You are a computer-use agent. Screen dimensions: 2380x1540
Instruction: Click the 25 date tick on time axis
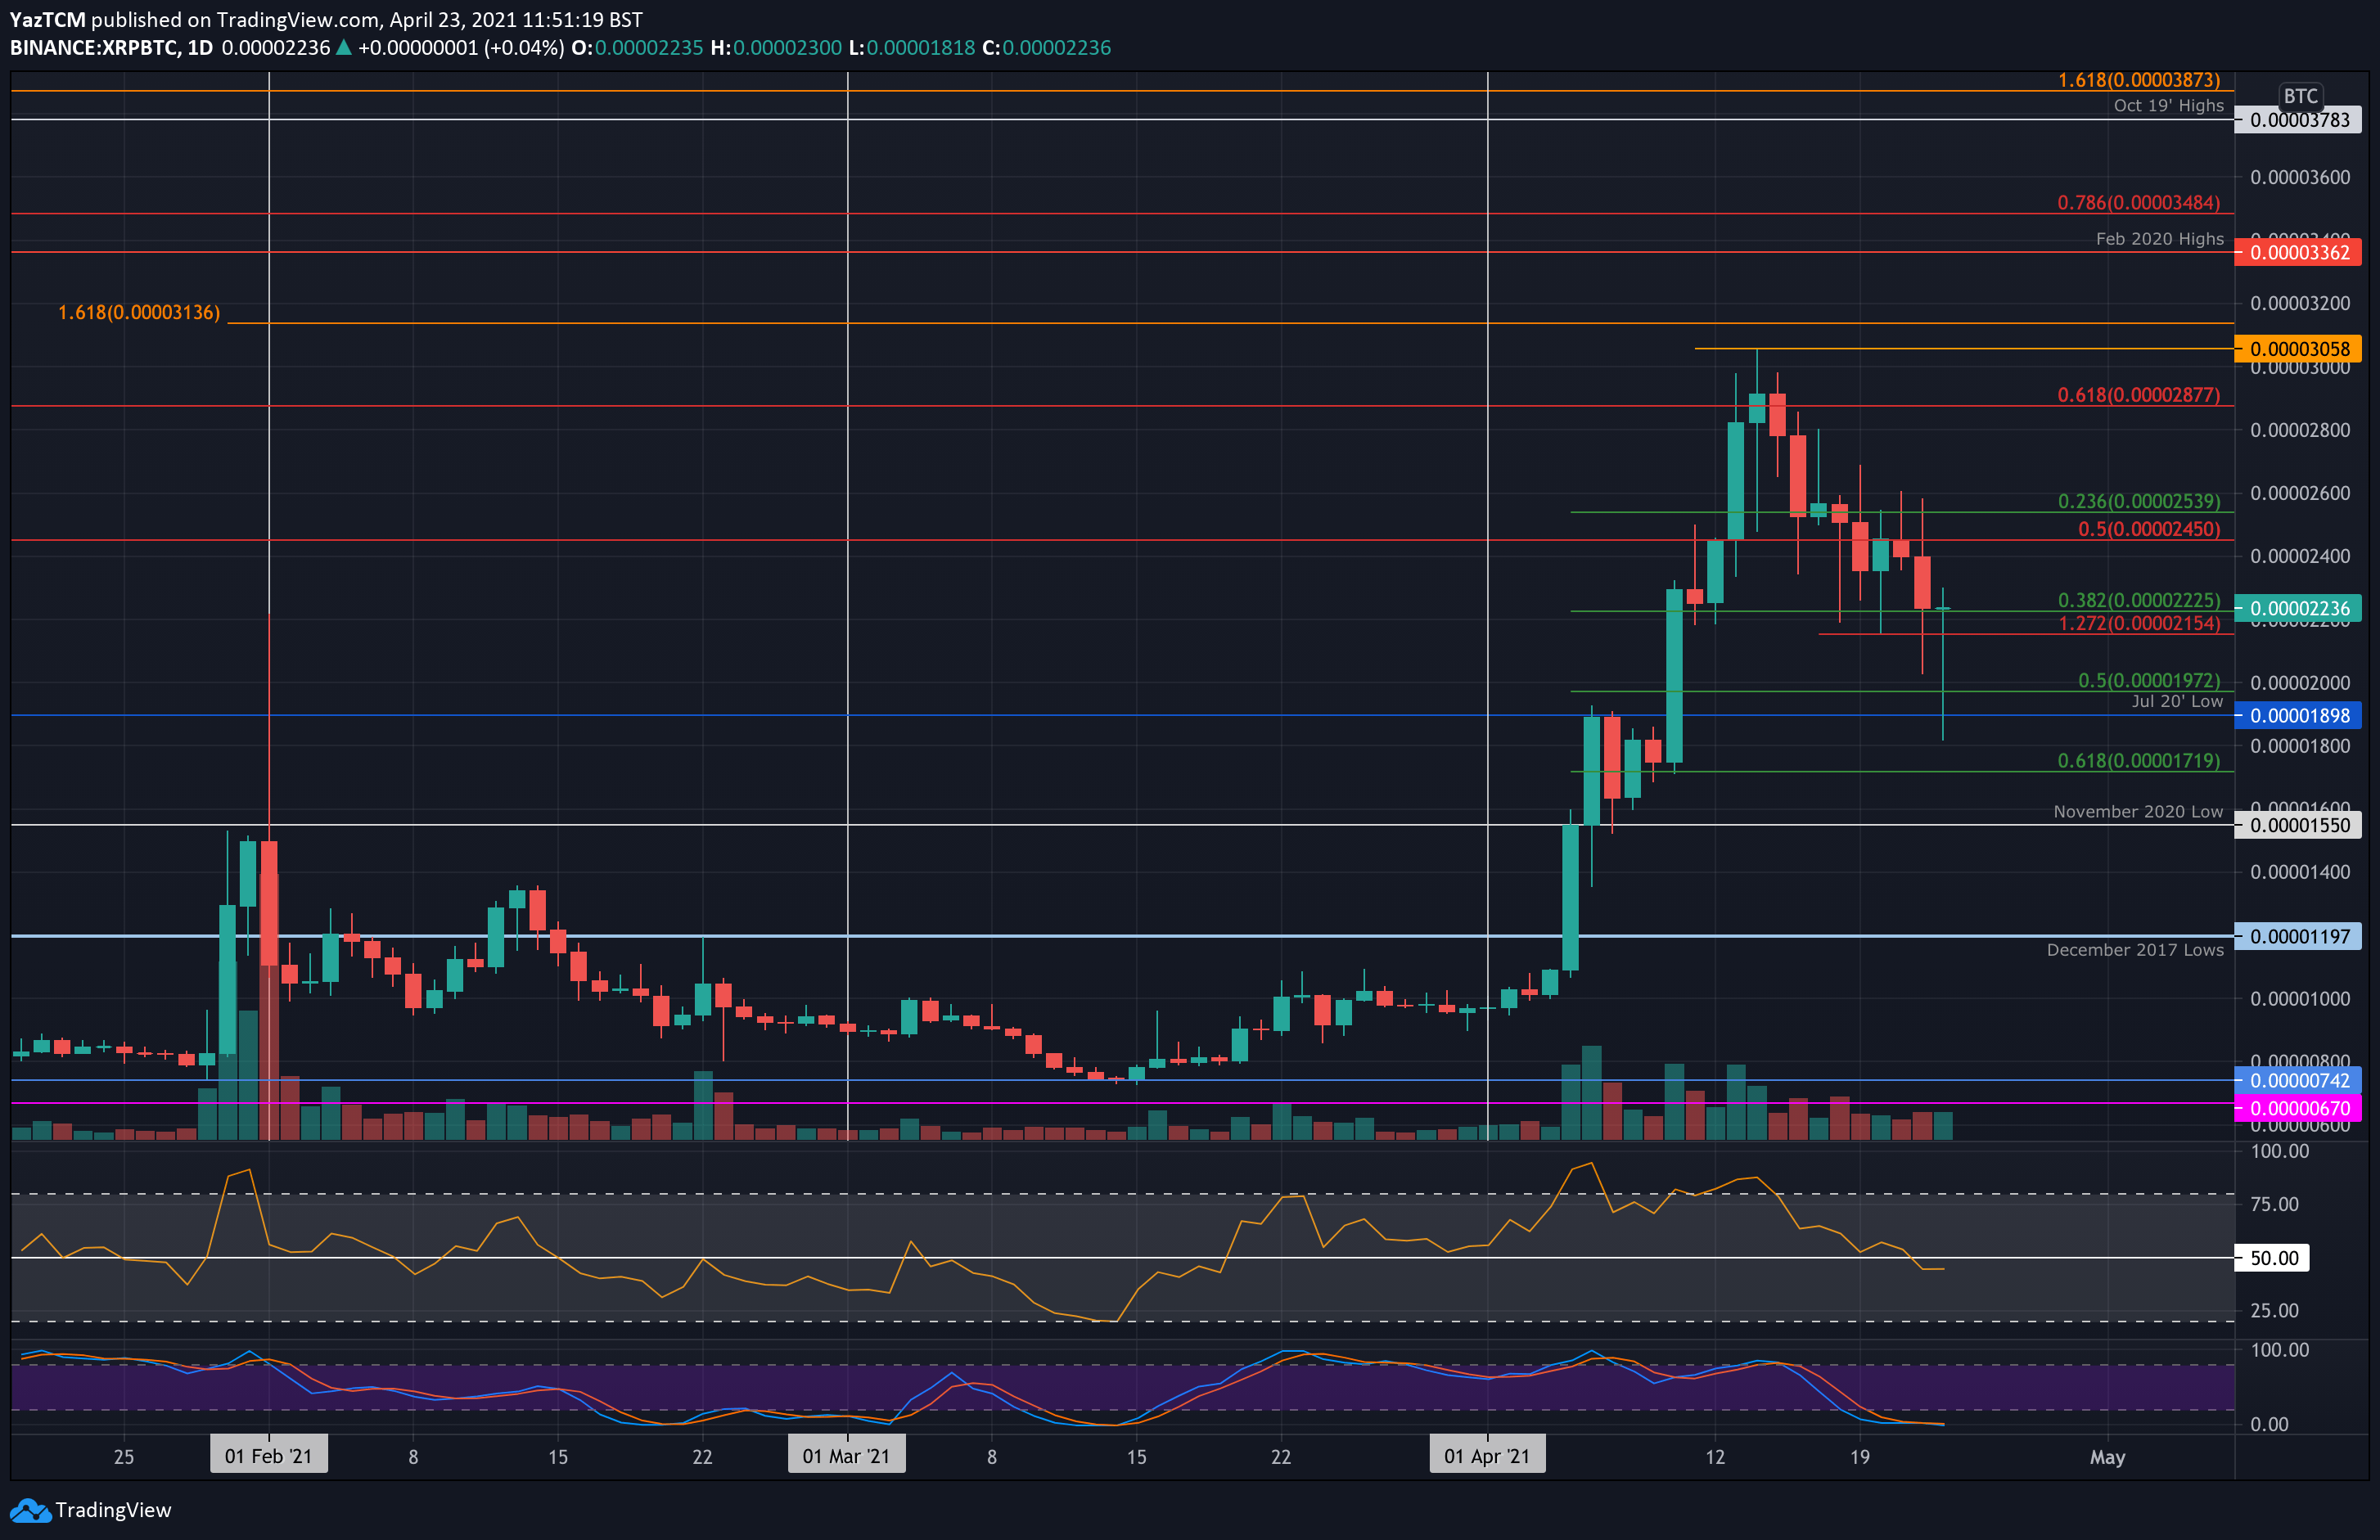(124, 1457)
